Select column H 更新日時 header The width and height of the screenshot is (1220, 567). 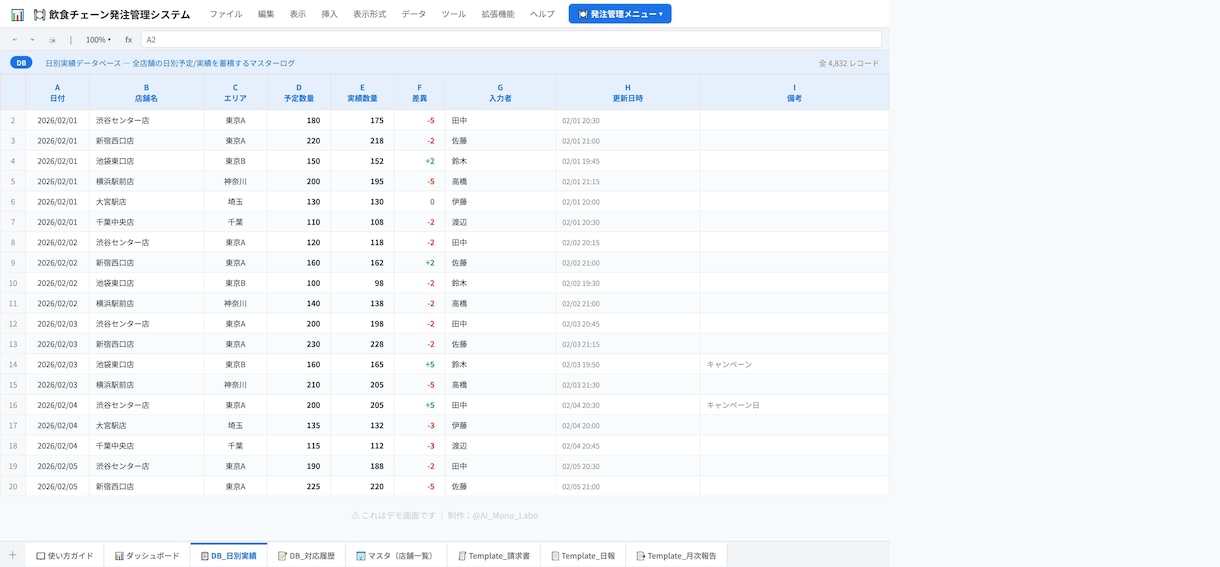(628, 92)
